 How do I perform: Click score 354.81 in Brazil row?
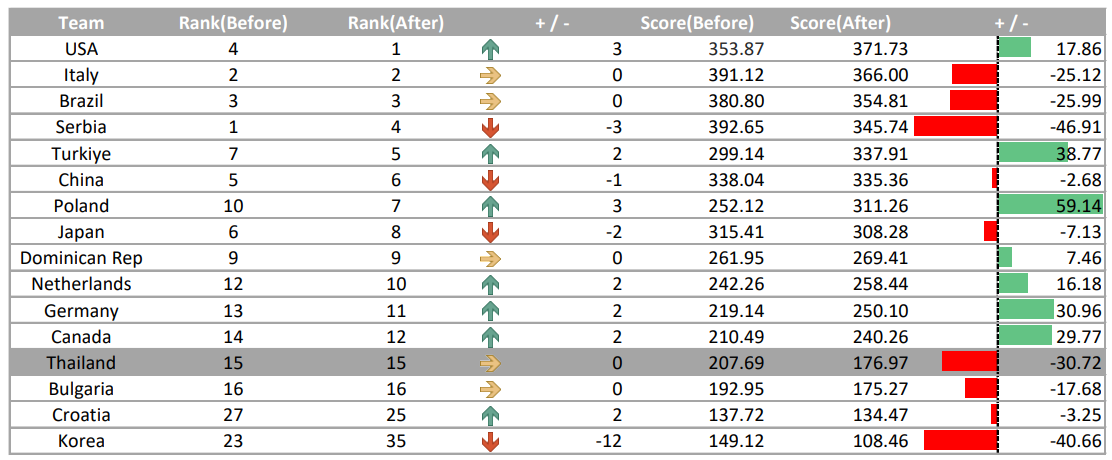tap(880, 101)
